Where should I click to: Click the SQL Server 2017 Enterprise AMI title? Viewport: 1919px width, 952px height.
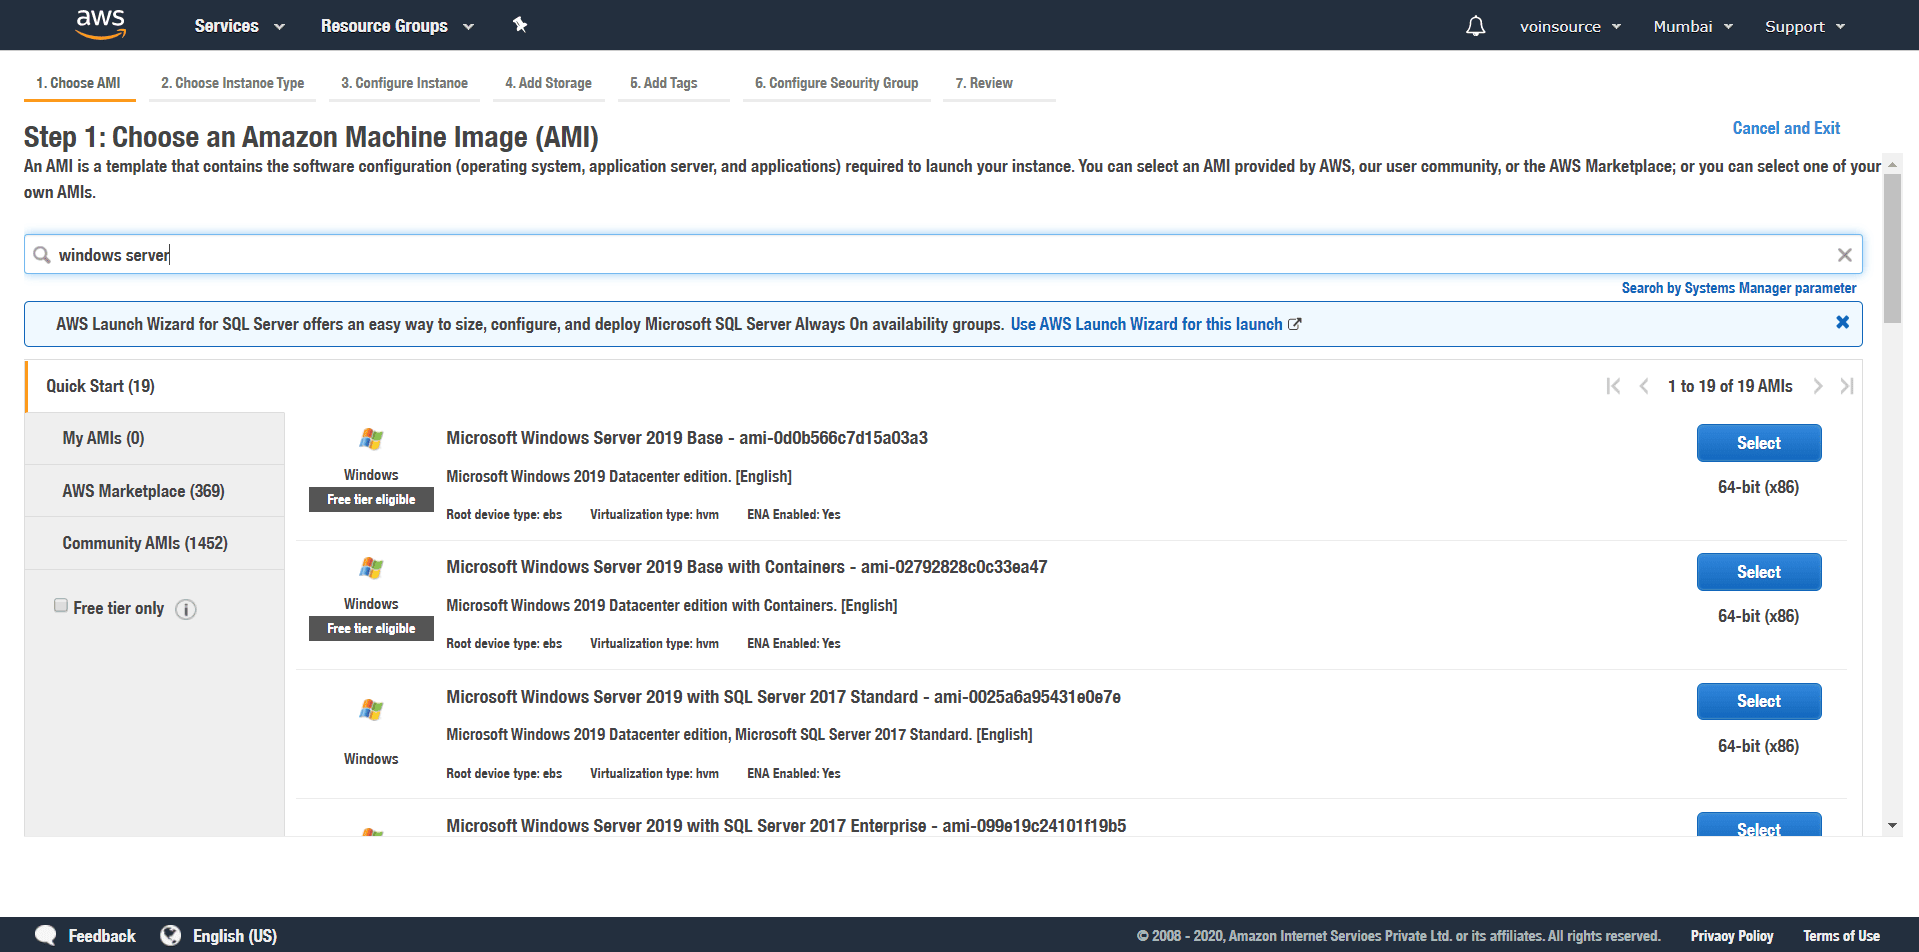click(x=786, y=826)
